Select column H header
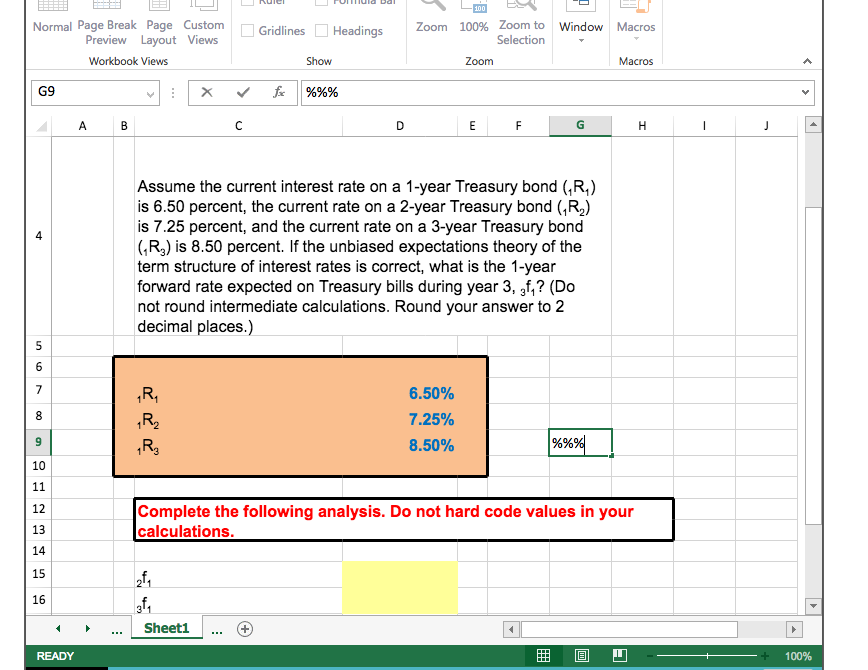This screenshot has width=868, height=670. pyautogui.click(x=642, y=126)
